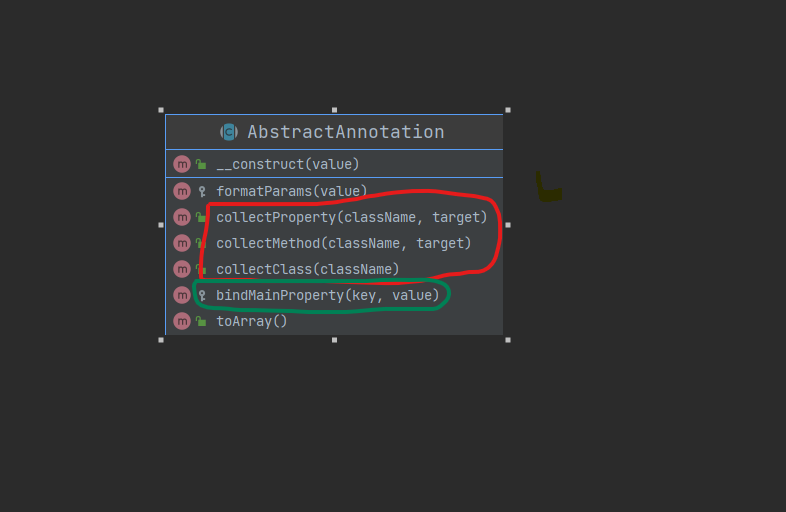Select the formatParams(value) method
The image size is (786, 512).
pyautogui.click(x=292, y=191)
